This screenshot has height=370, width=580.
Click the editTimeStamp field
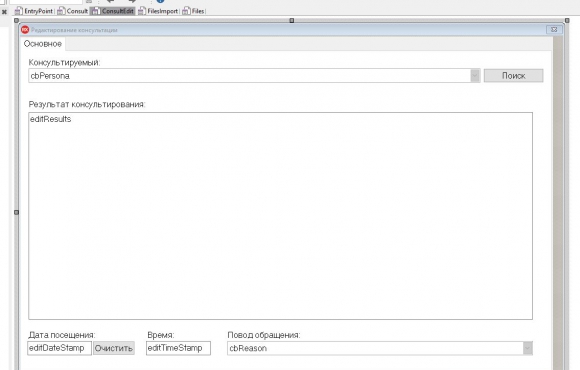[x=178, y=348]
